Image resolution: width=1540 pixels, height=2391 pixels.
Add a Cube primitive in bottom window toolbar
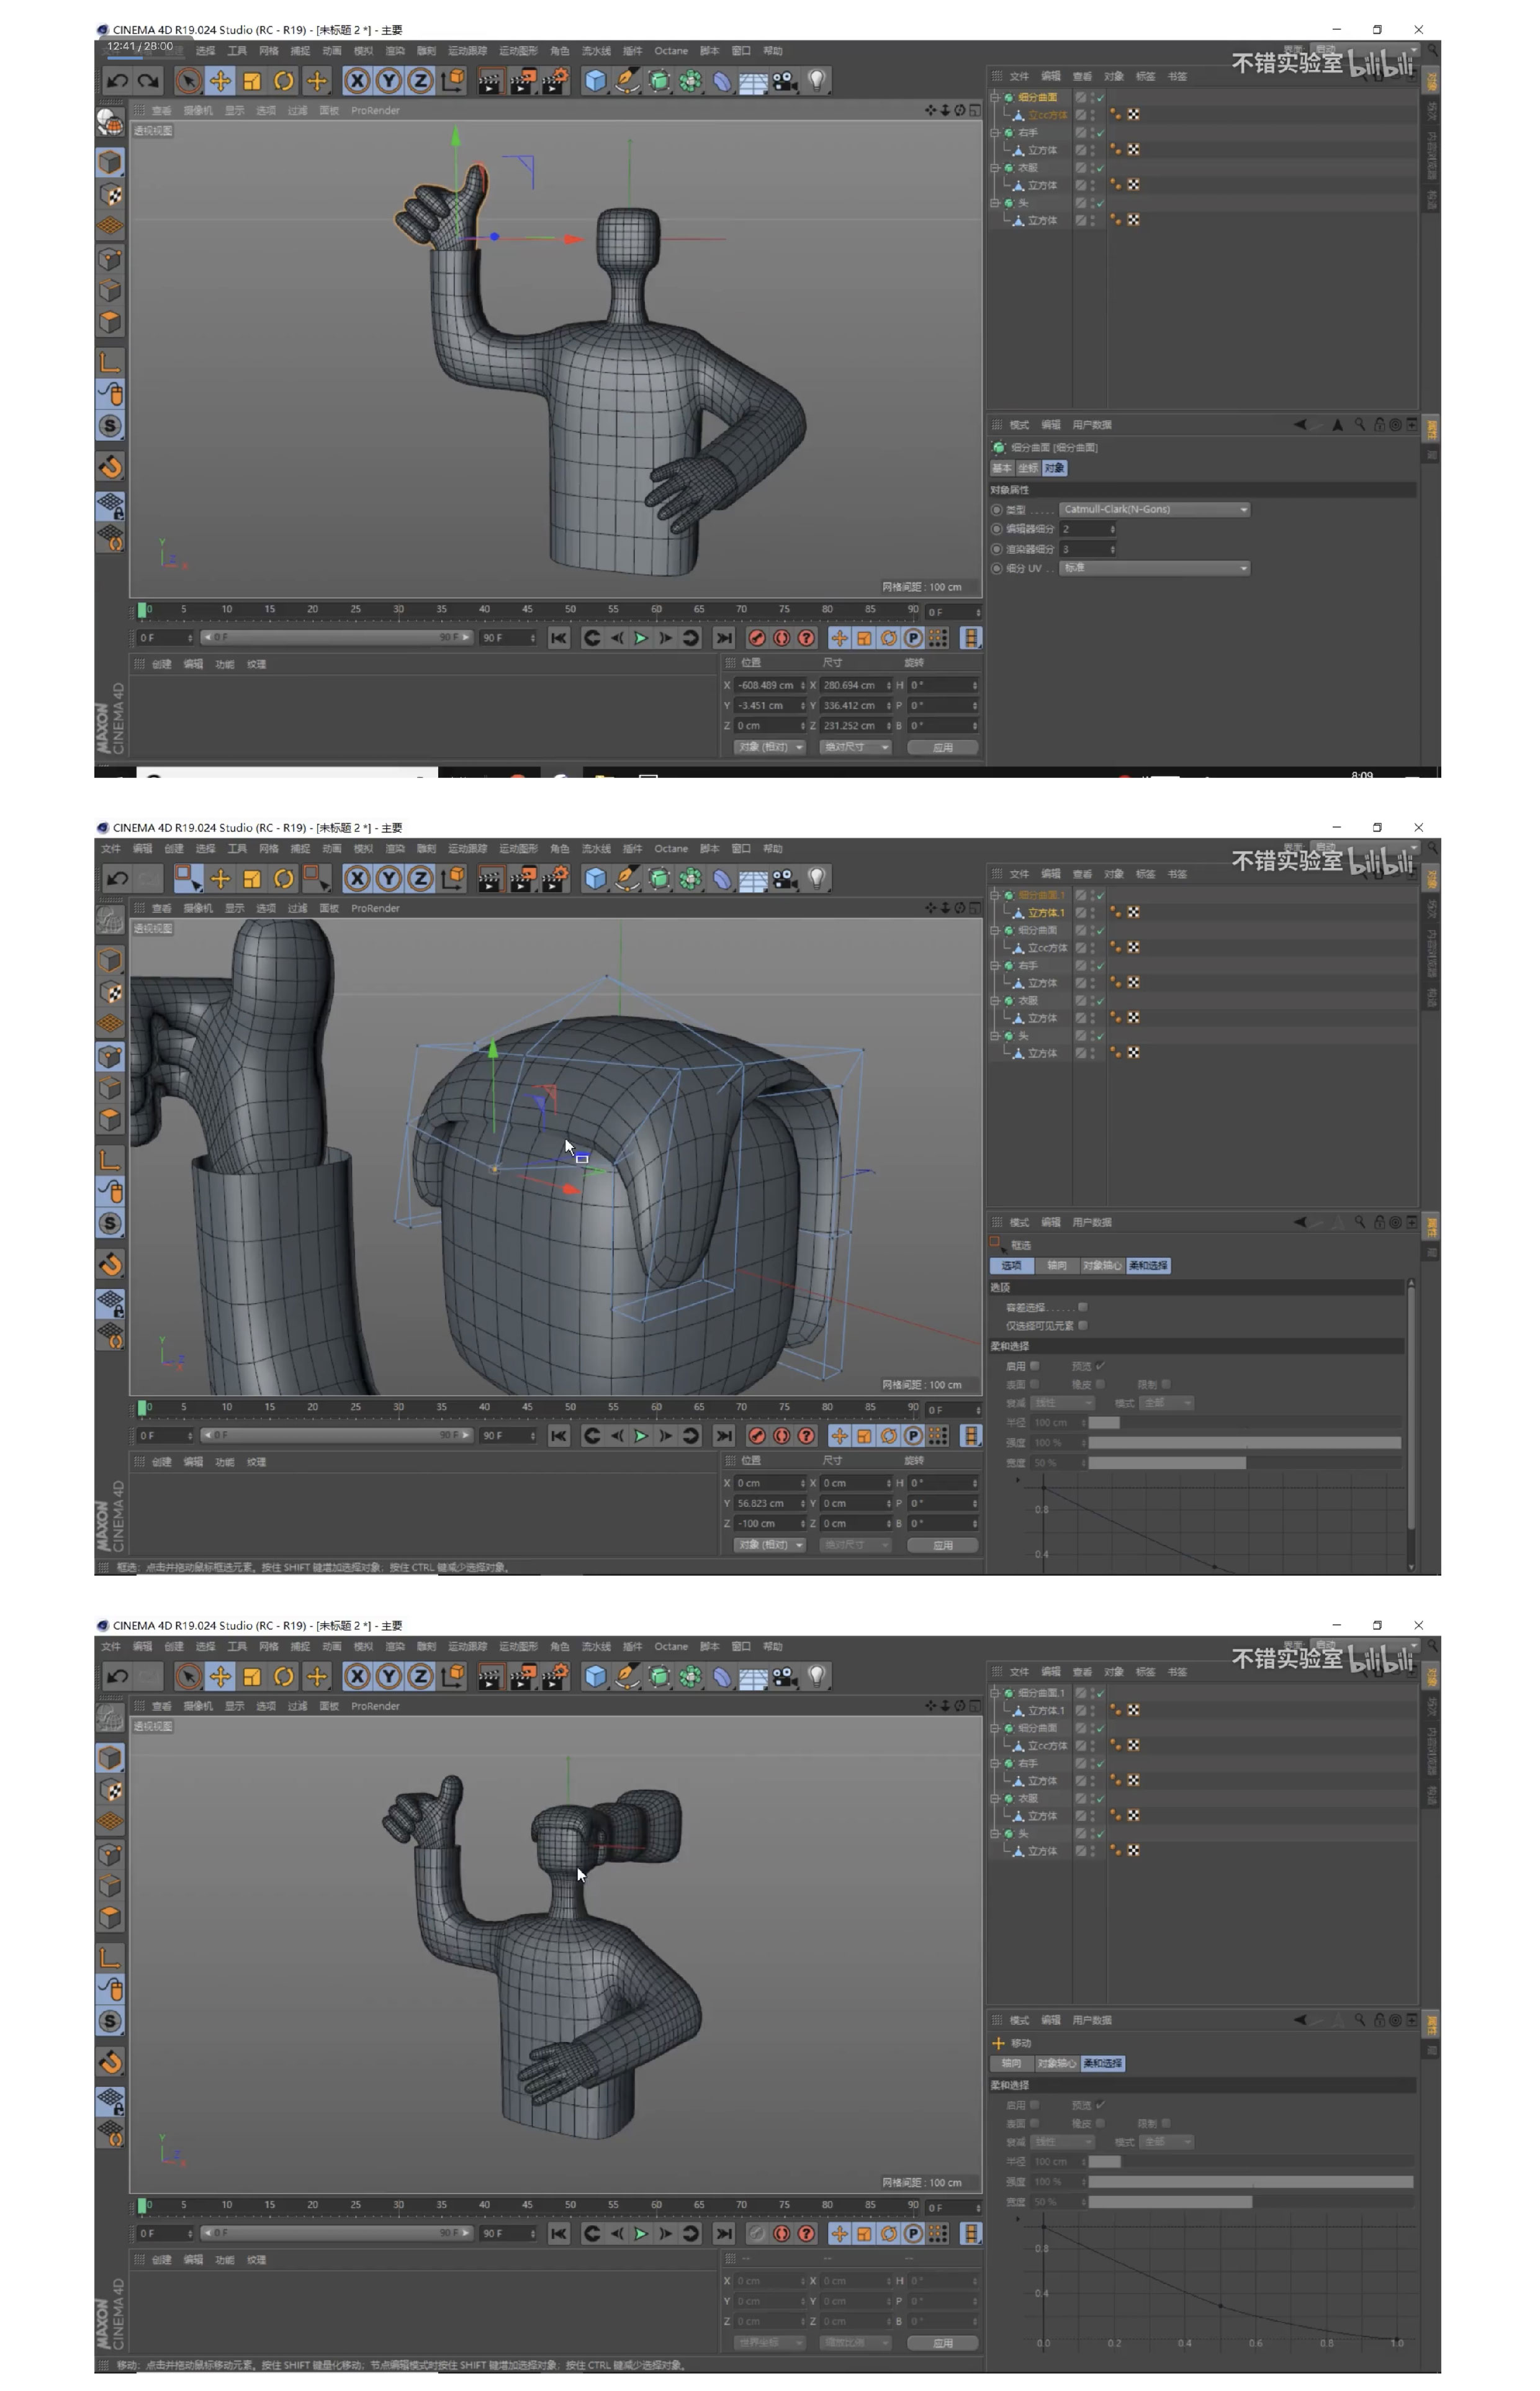(x=596, y=1677)
